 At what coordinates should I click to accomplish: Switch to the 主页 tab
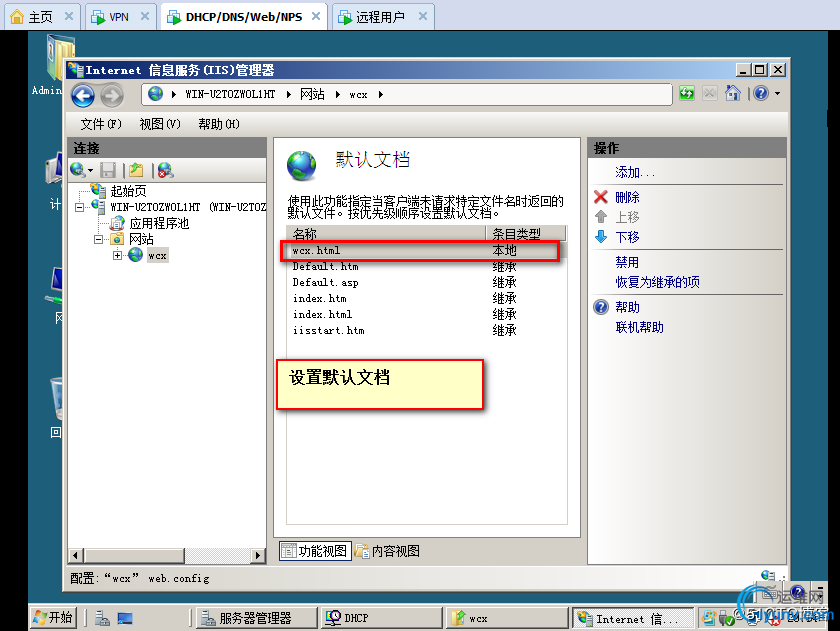(x=41, y=17)
